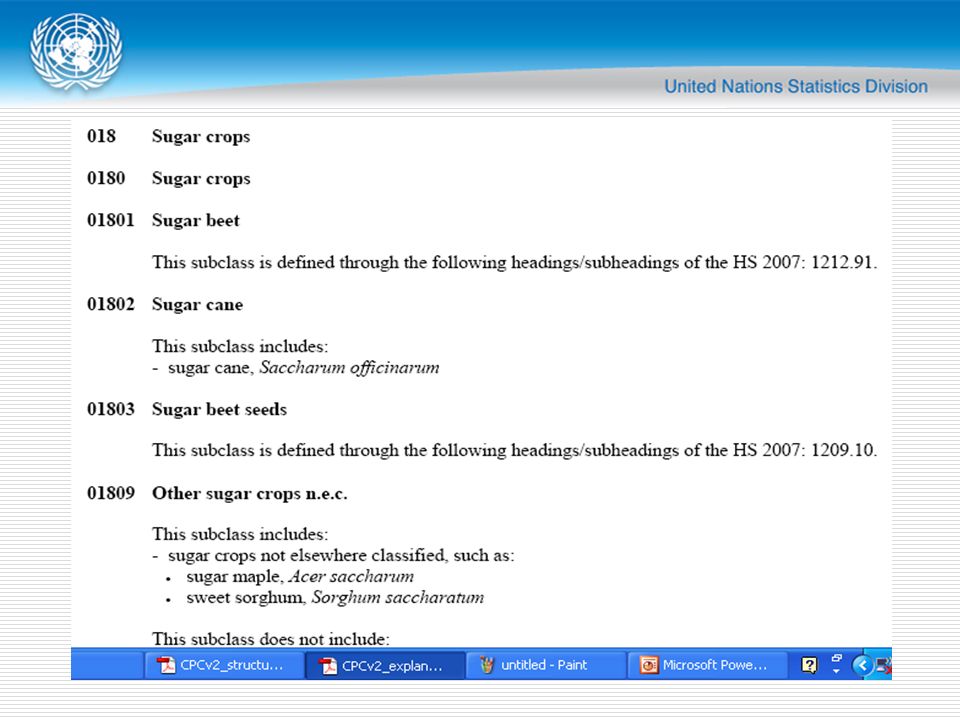960x720 pixels.
Task: Click 'This subclass does not include:' line
Action: pos(271,639)
